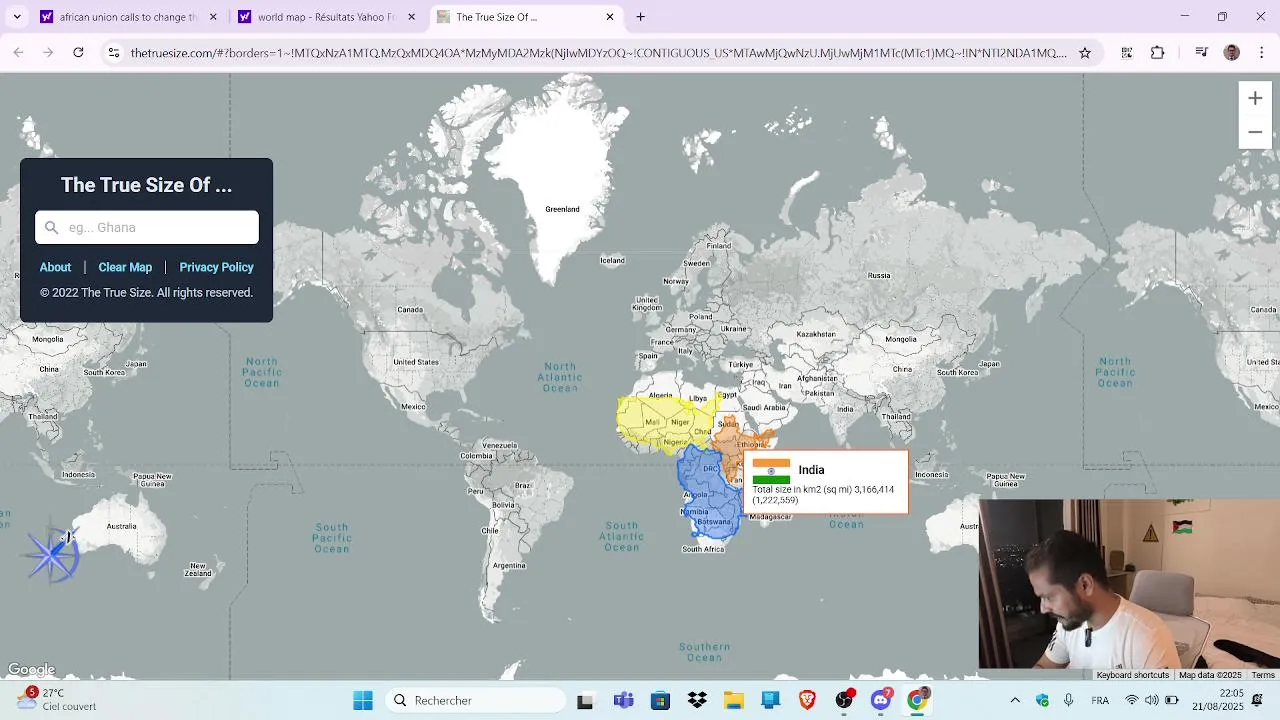Open the Chrome three-dot menu
Viewport: 1280px width, 720px height.
[1261, 53]
